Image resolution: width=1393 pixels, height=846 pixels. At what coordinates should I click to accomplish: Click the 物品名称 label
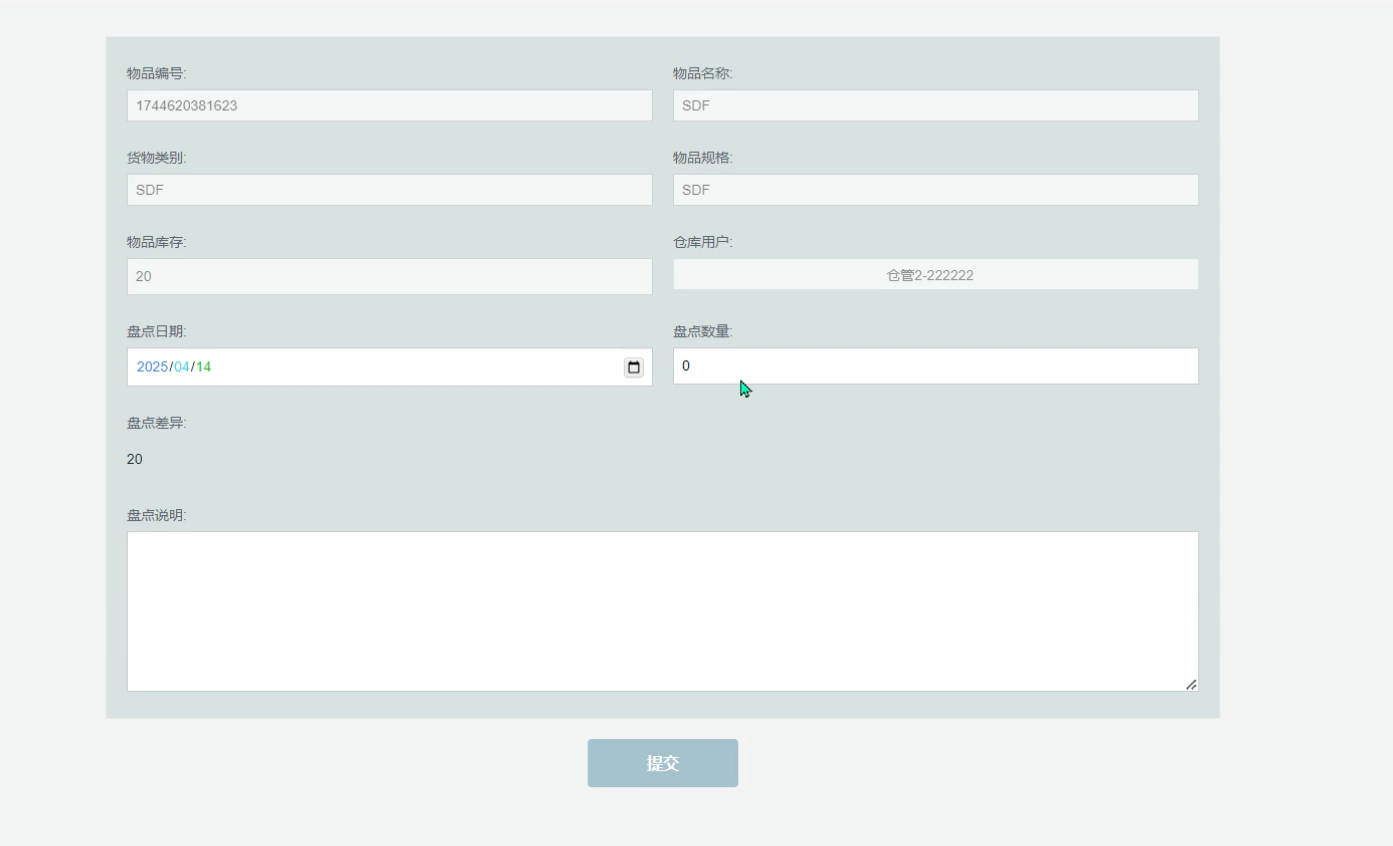(703, 73)
